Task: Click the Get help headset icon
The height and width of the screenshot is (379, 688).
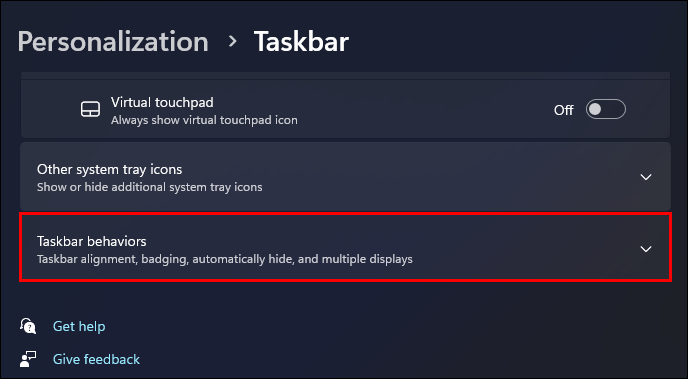Action: coord(28,326)
